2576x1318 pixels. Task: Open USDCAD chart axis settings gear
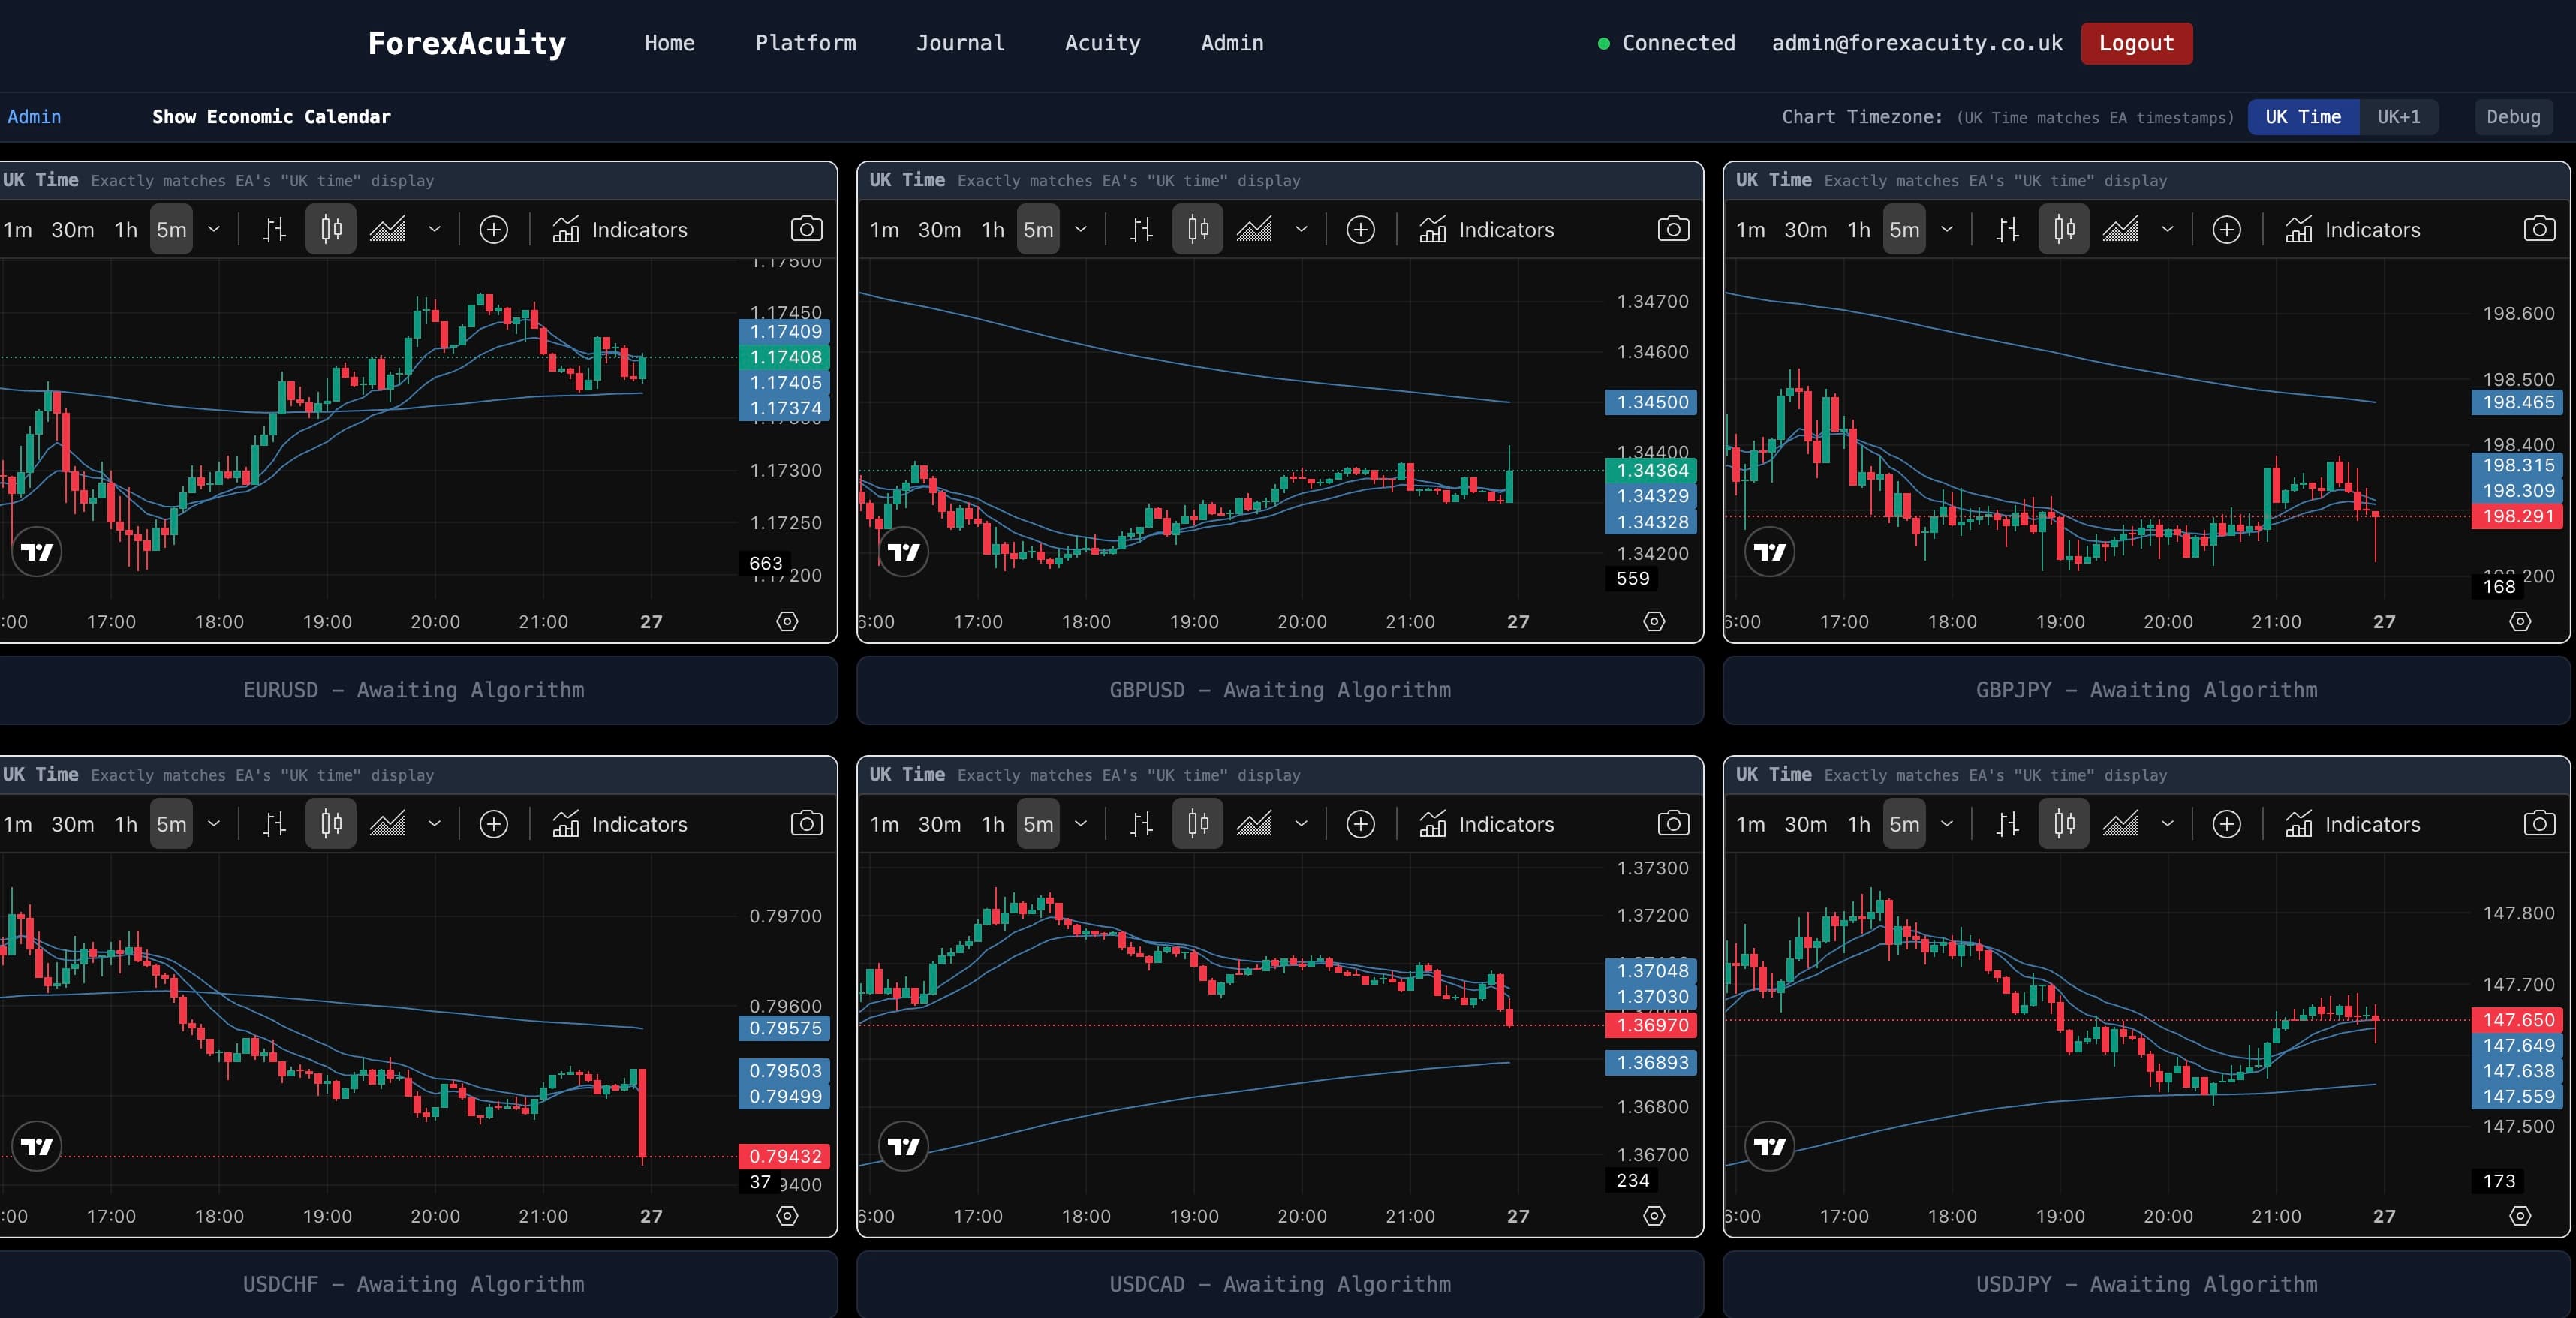1654,1215
